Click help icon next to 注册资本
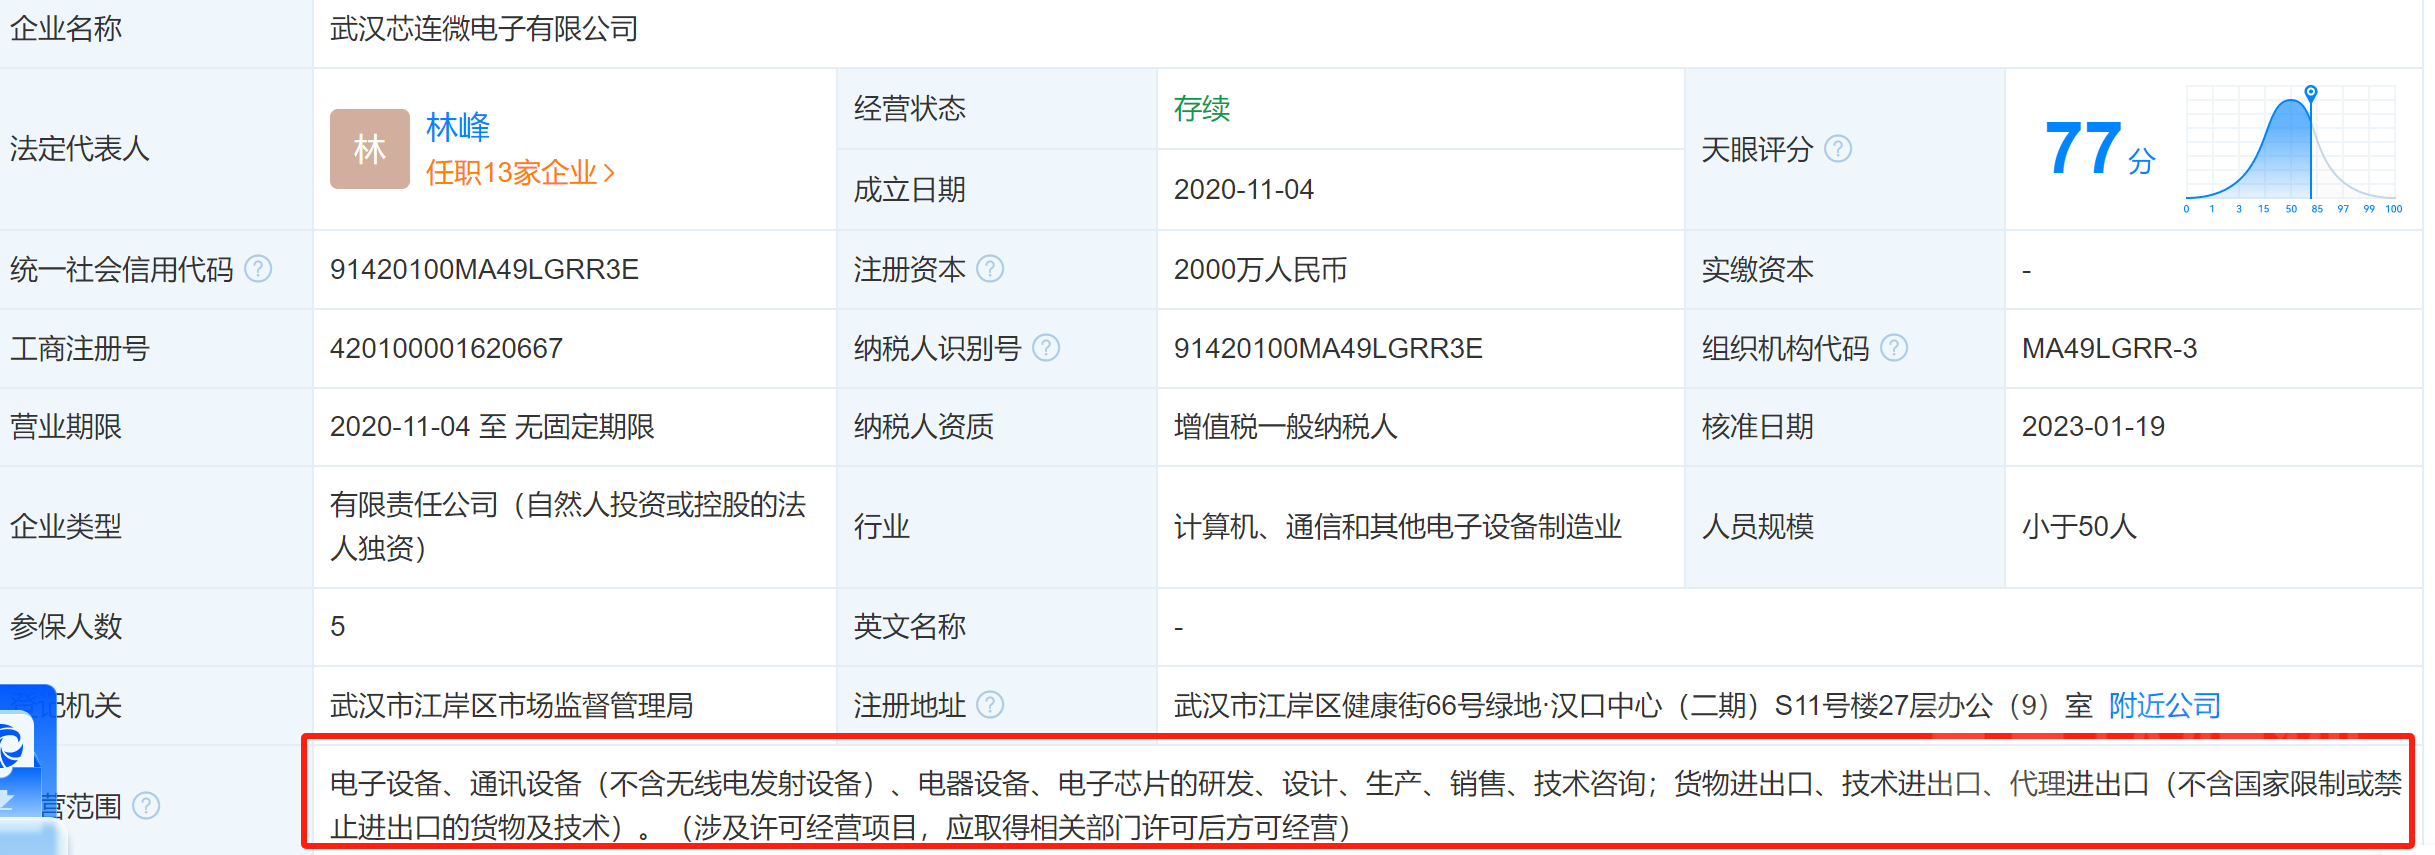Image resolution: width=2435 pixels, height=855 pixels. point(990,269)
